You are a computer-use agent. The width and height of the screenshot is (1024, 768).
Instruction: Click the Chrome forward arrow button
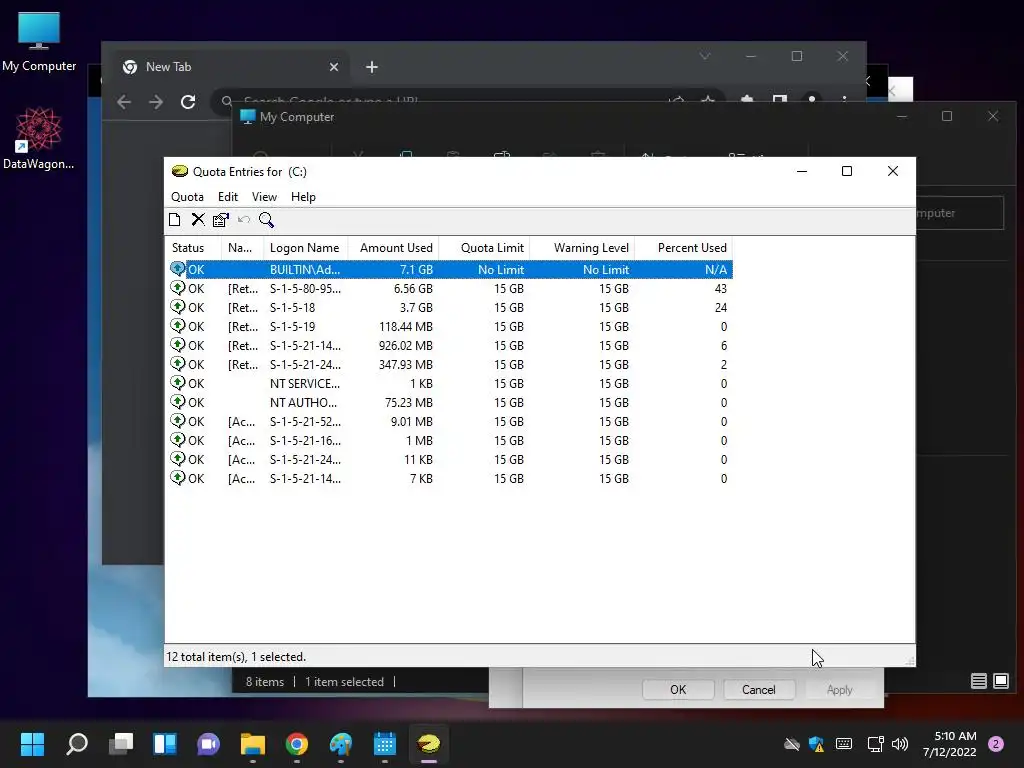point(155,102)
